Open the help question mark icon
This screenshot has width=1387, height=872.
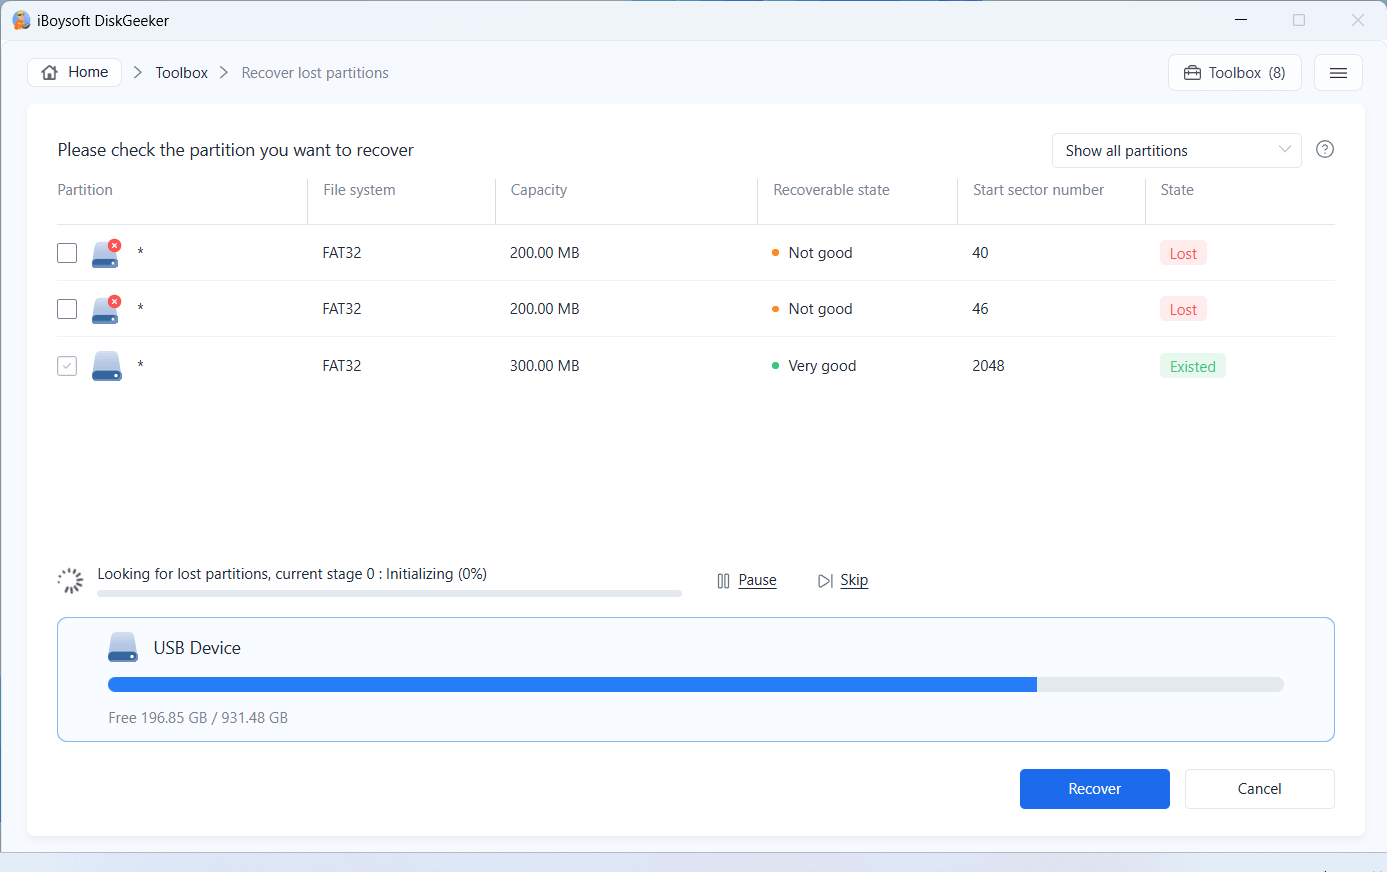click(x=1325, y=149)
